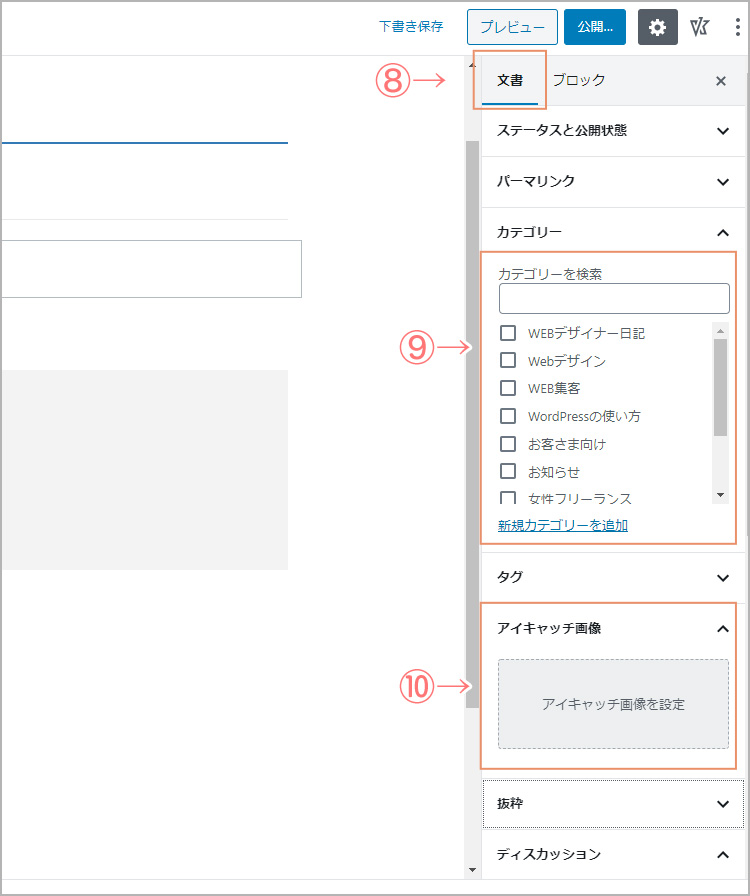Switch to the ブロック tab
This screenshot has width=750, height=896.
coord(579,81)
